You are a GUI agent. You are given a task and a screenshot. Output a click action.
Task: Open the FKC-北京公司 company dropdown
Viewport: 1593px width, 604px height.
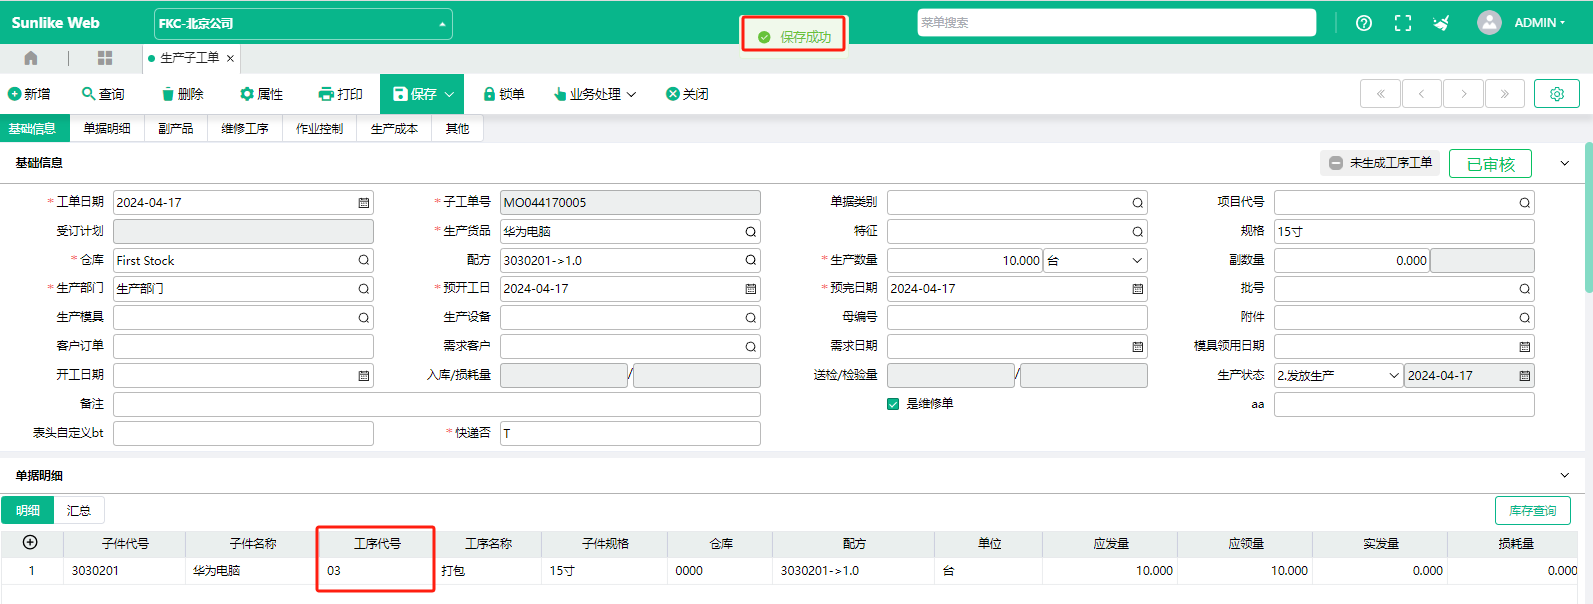(x=303, y=24)
